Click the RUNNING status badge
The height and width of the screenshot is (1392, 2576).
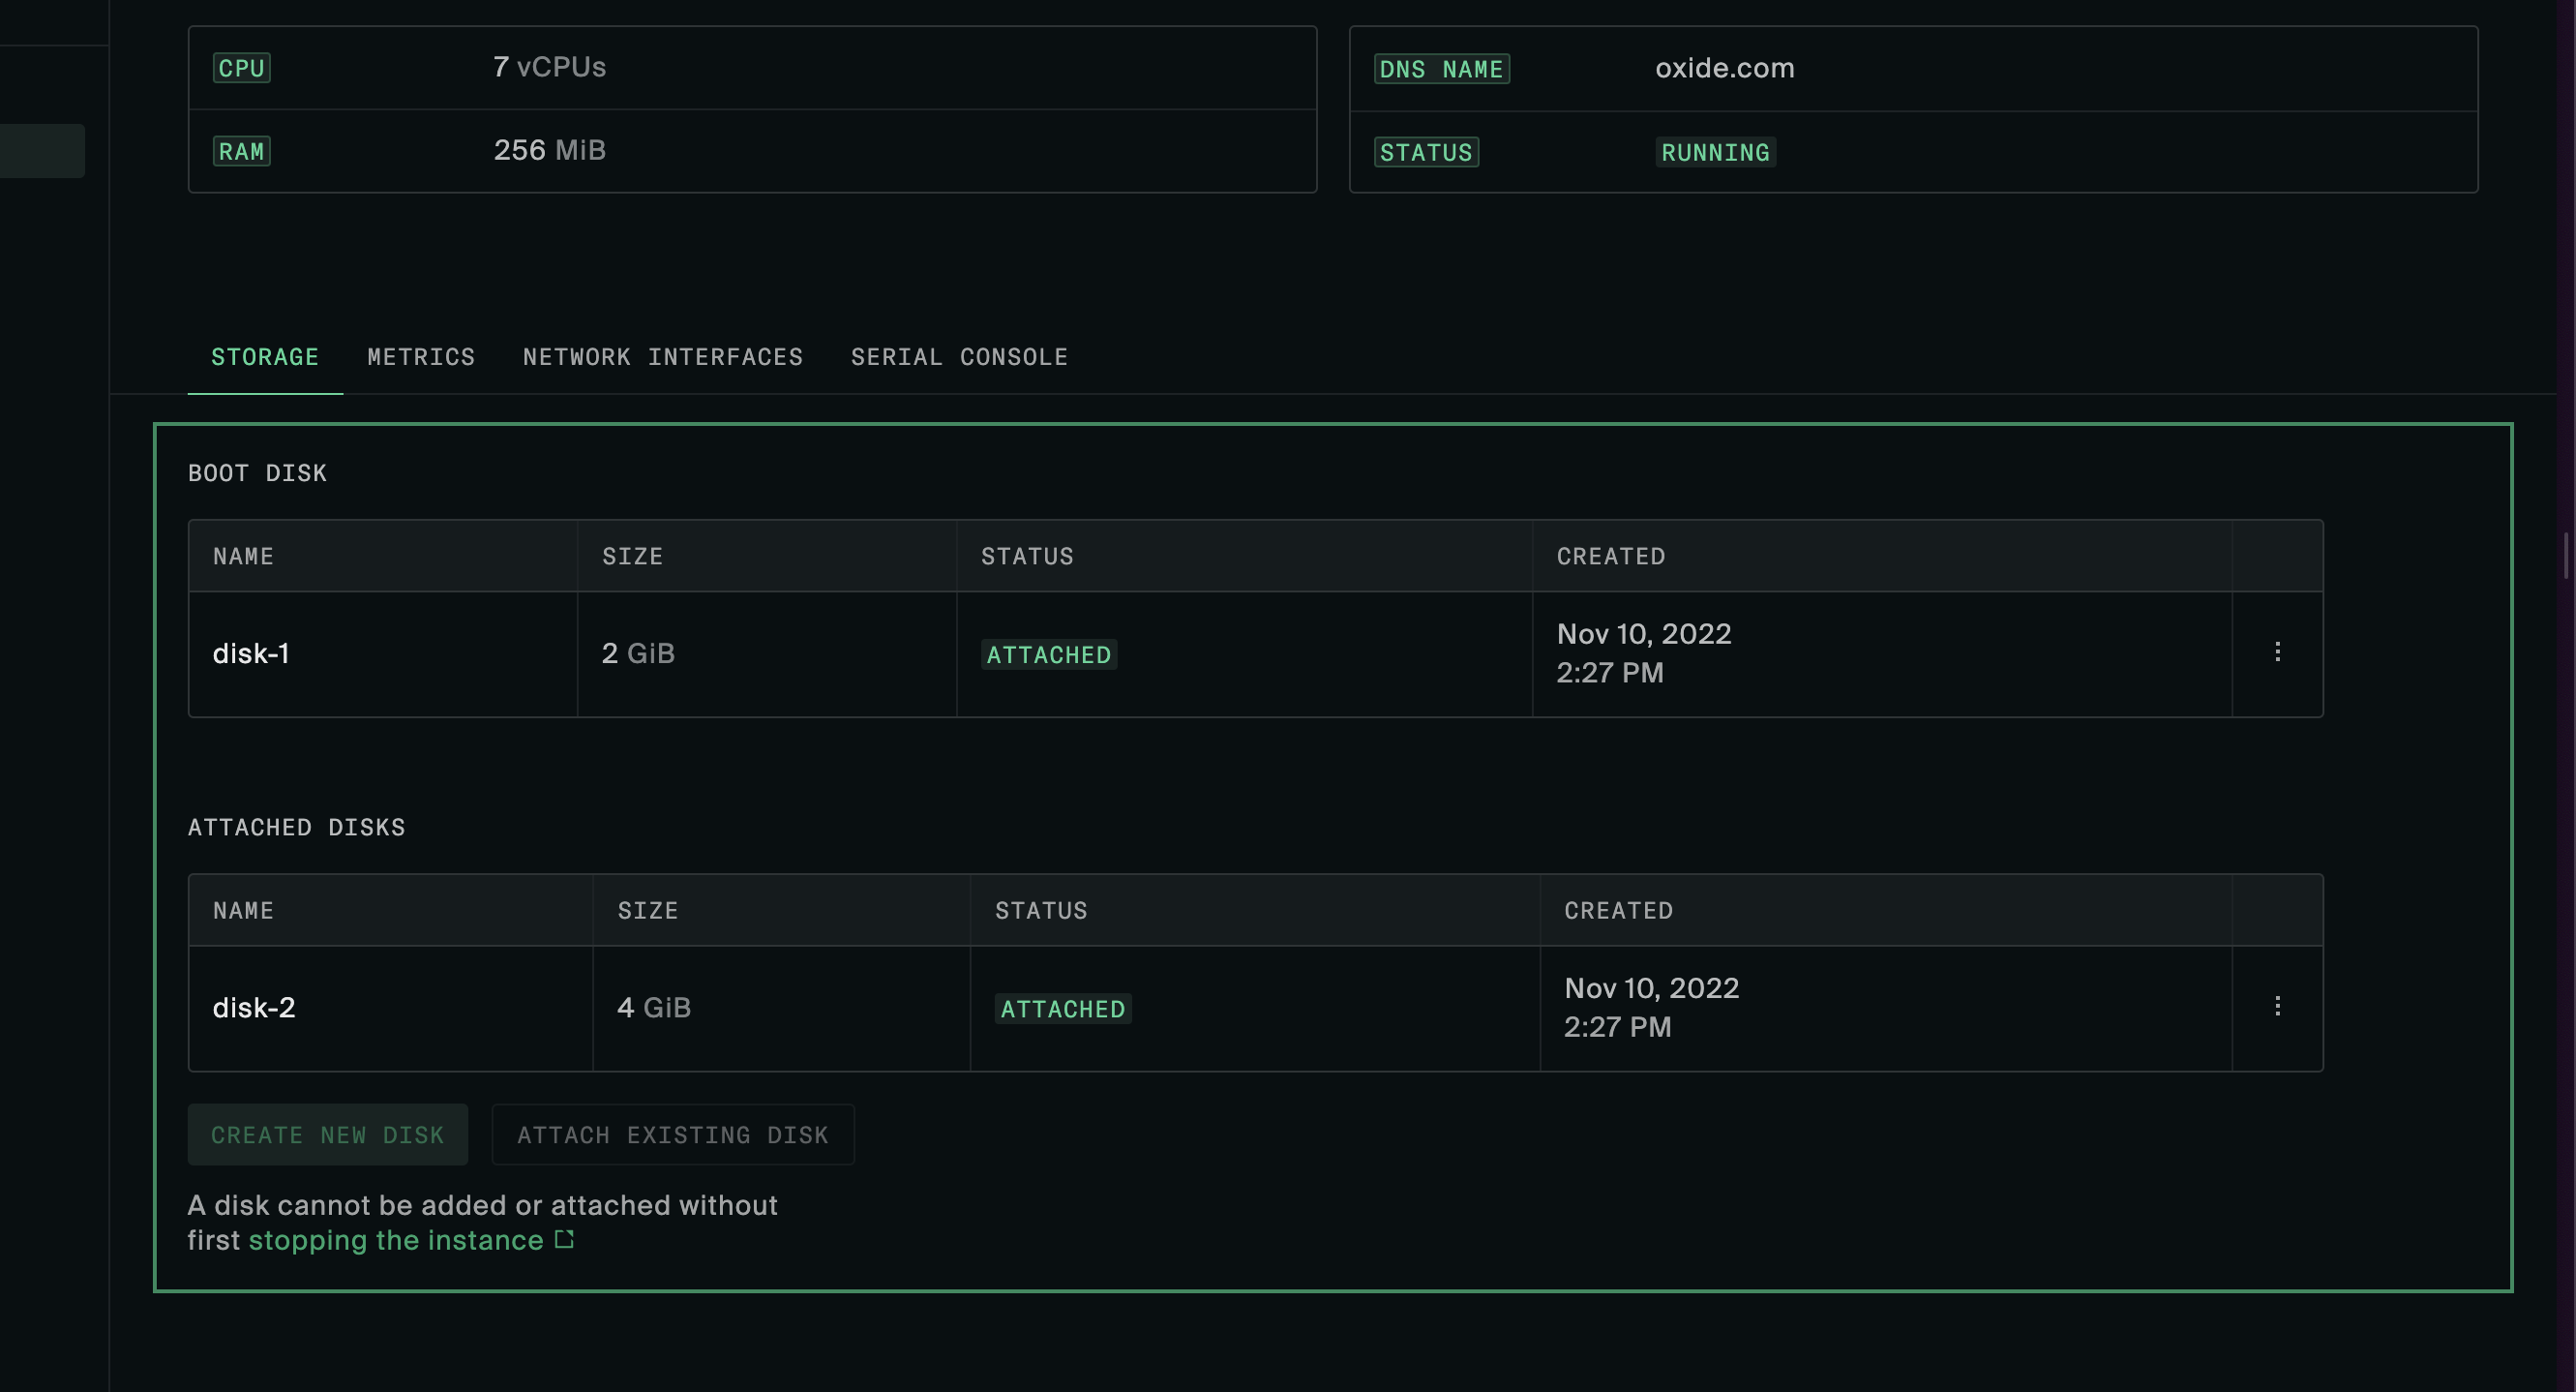tap(1714, 152)
